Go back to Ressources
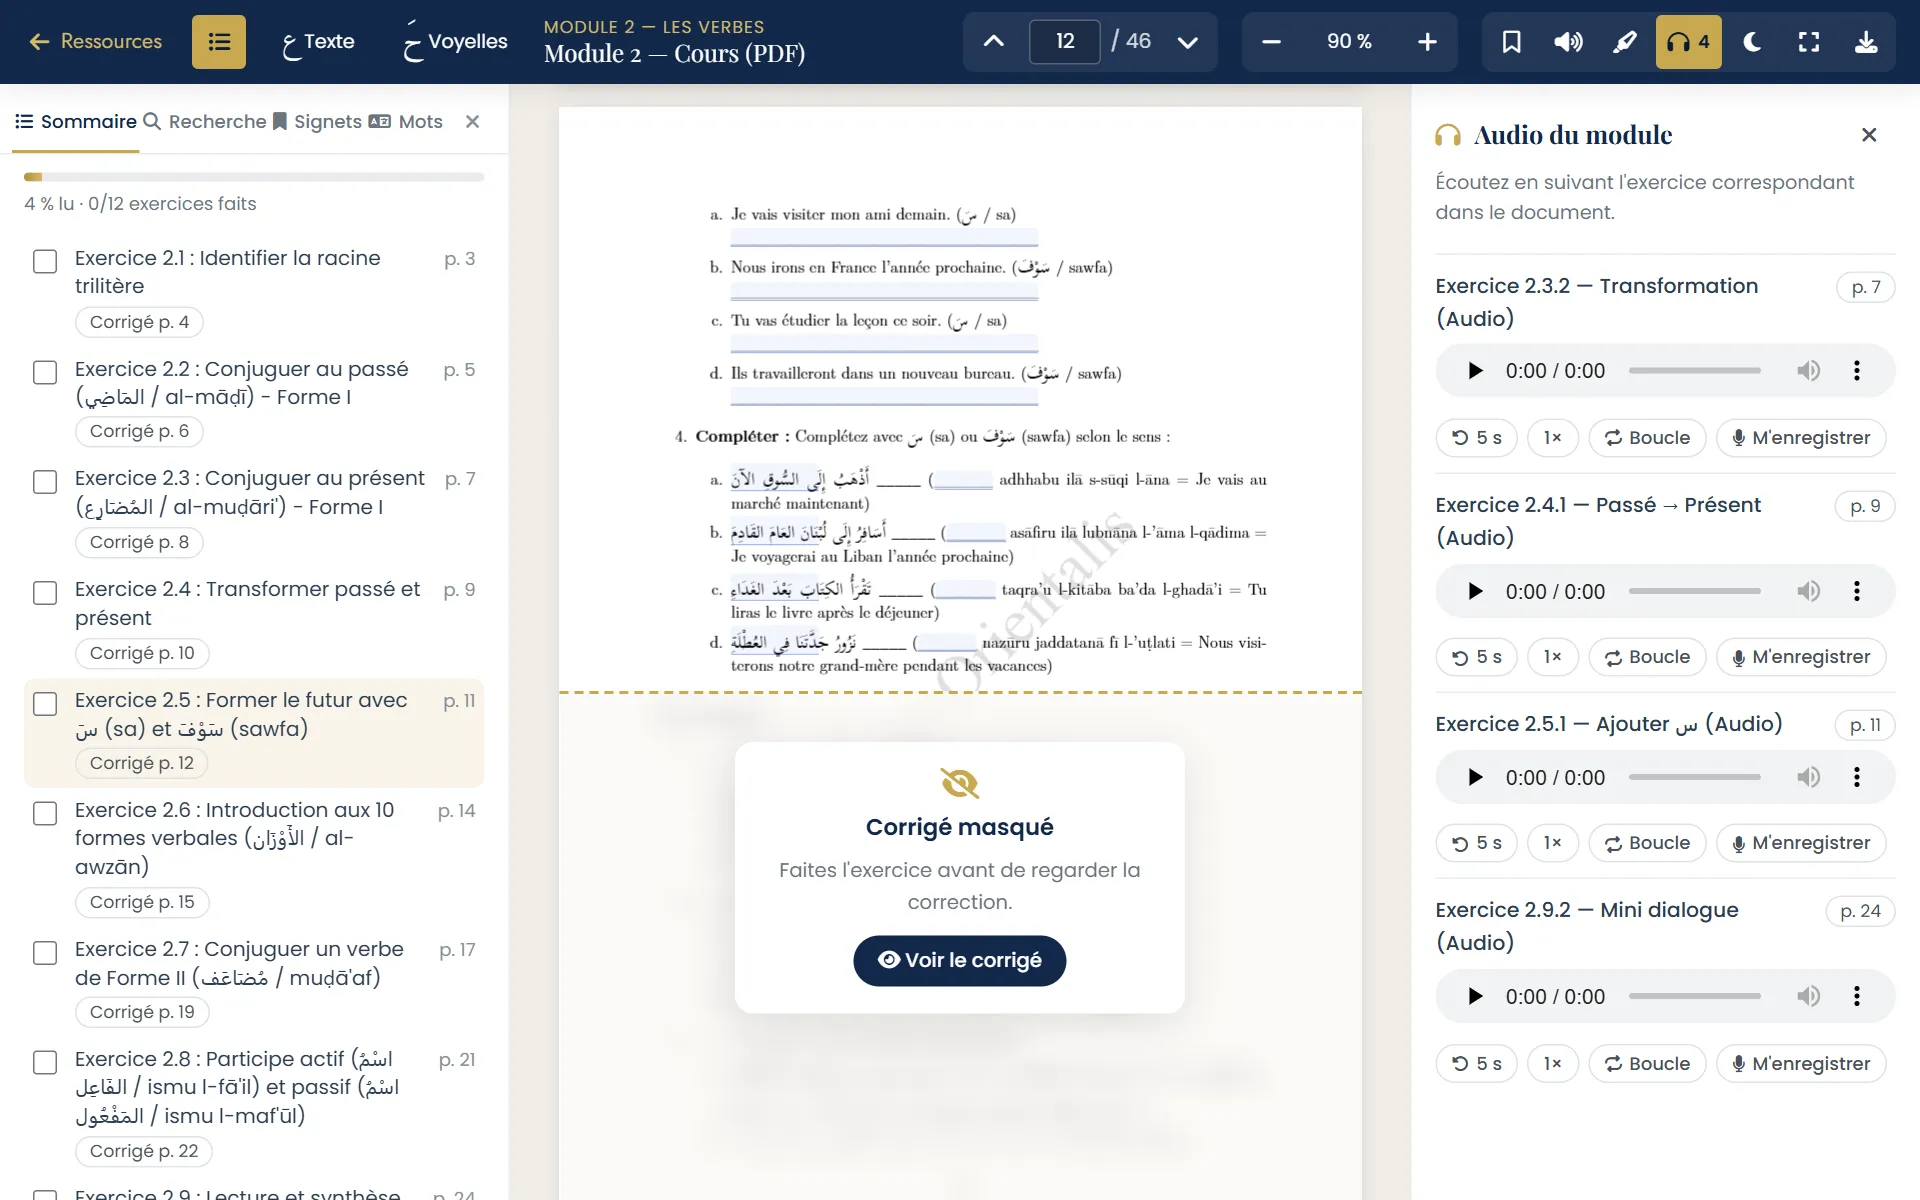The width and height of the screenshot is (1920, 1200). [x=96, y=42]
